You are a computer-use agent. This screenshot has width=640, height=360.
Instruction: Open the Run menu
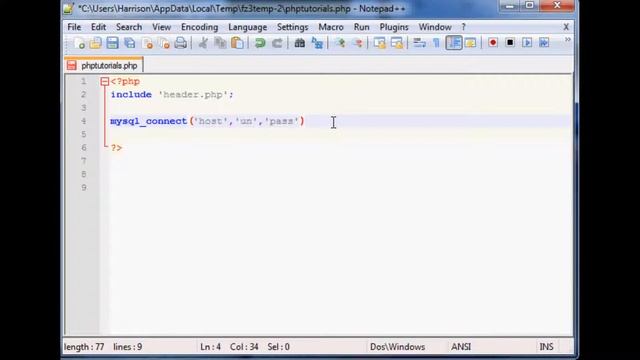(x=362, y=27)
